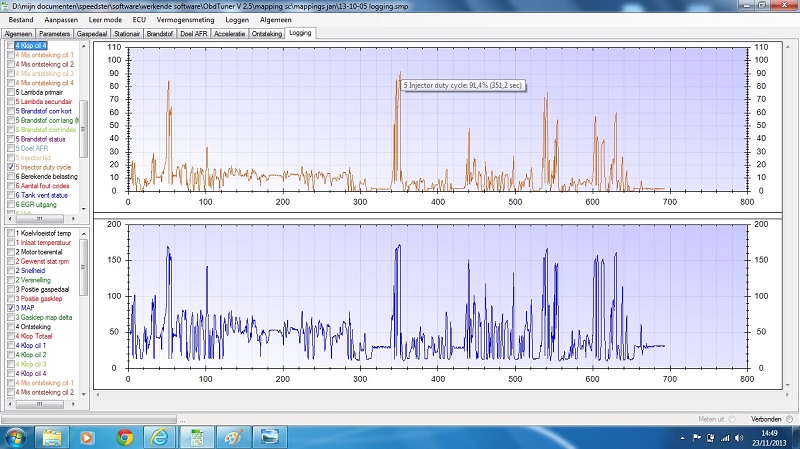800x449 pixels.
Task: Click lower list scroll-down arrow
Action: [84, 394]
